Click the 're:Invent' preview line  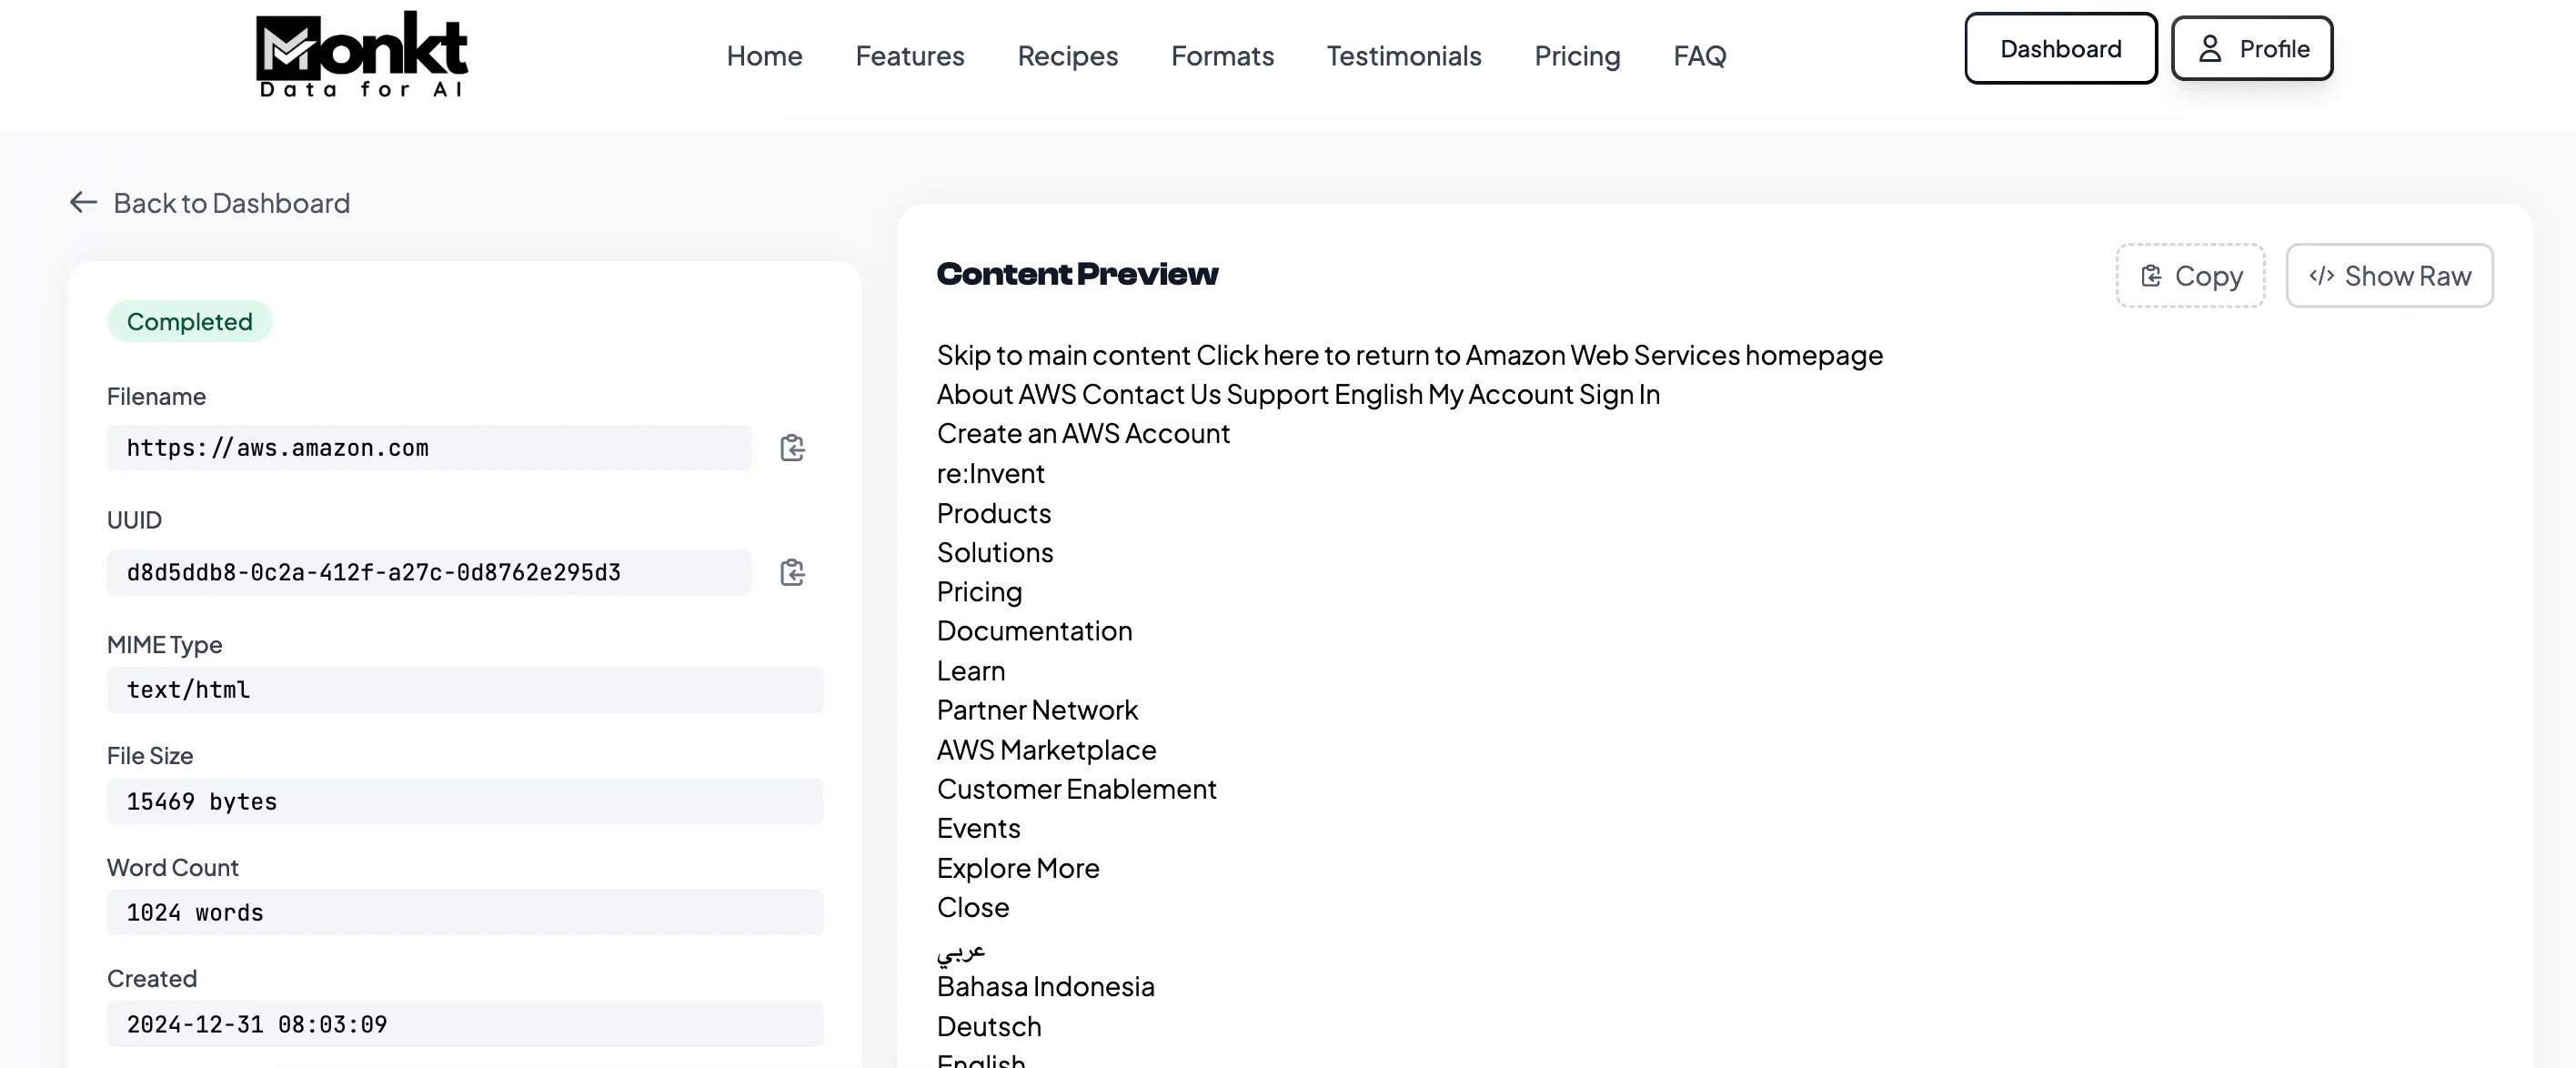pos(990,473)
